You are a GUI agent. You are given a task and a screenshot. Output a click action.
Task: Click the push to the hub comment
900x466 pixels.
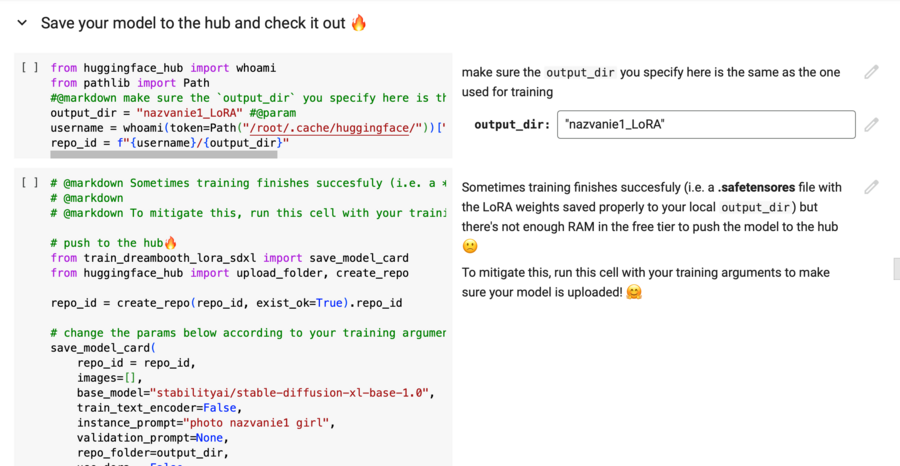pyautogui.click(x=114, y=243)
